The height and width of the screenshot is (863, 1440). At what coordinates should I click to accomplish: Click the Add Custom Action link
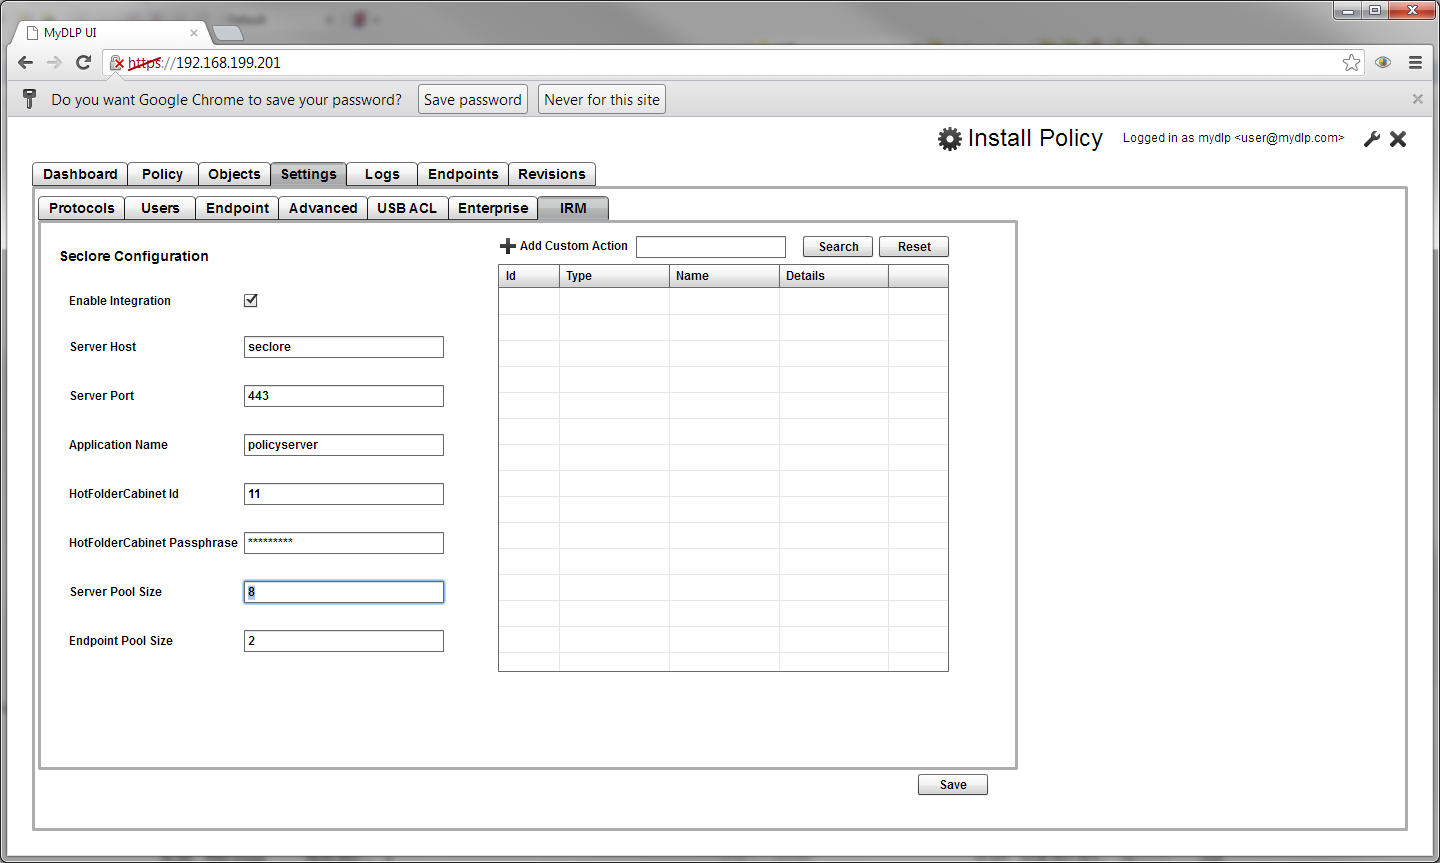(x=574, y=246)
